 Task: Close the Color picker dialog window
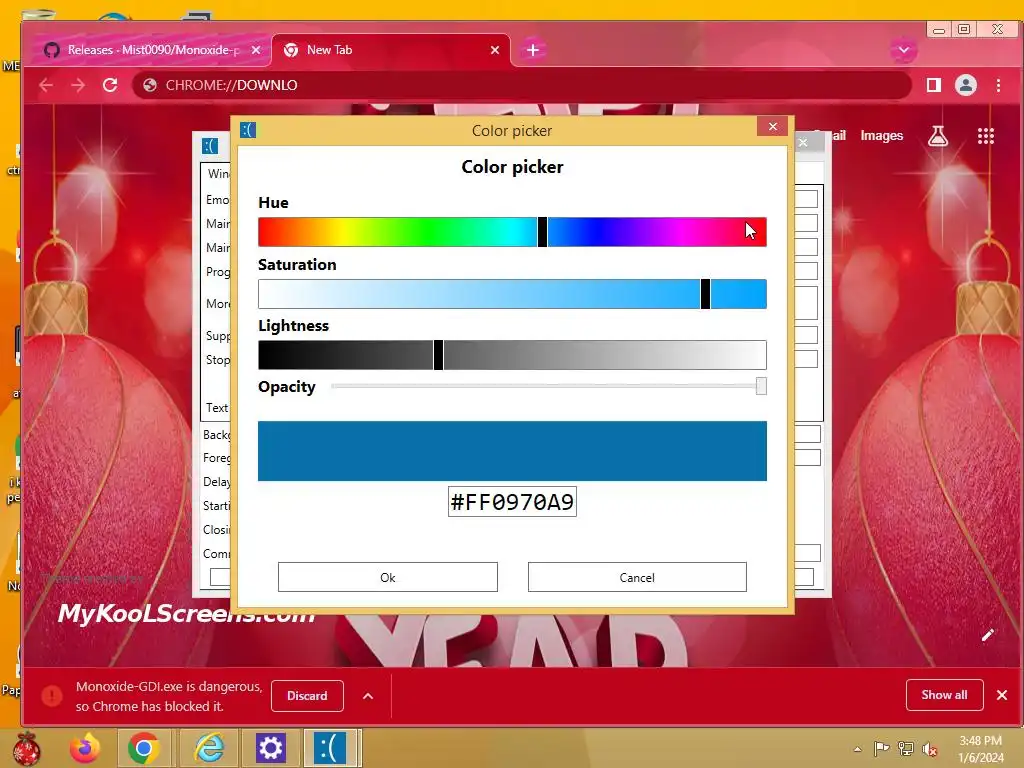(773, 127)
